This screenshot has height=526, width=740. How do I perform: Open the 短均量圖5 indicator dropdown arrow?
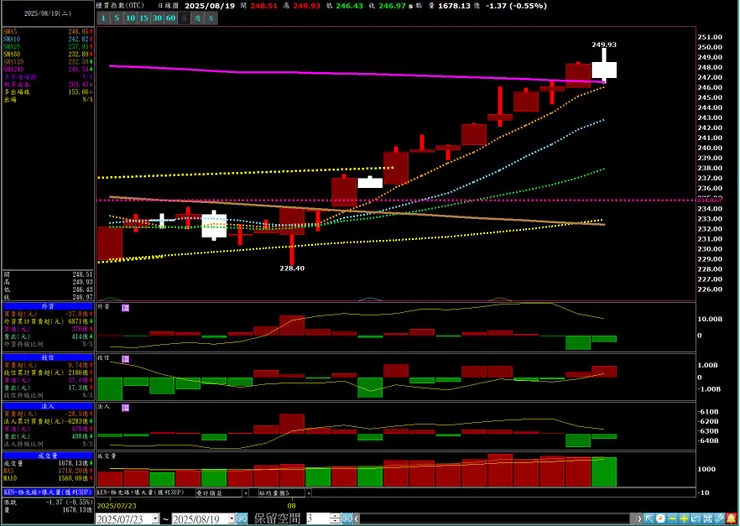(x=309, y=493)
